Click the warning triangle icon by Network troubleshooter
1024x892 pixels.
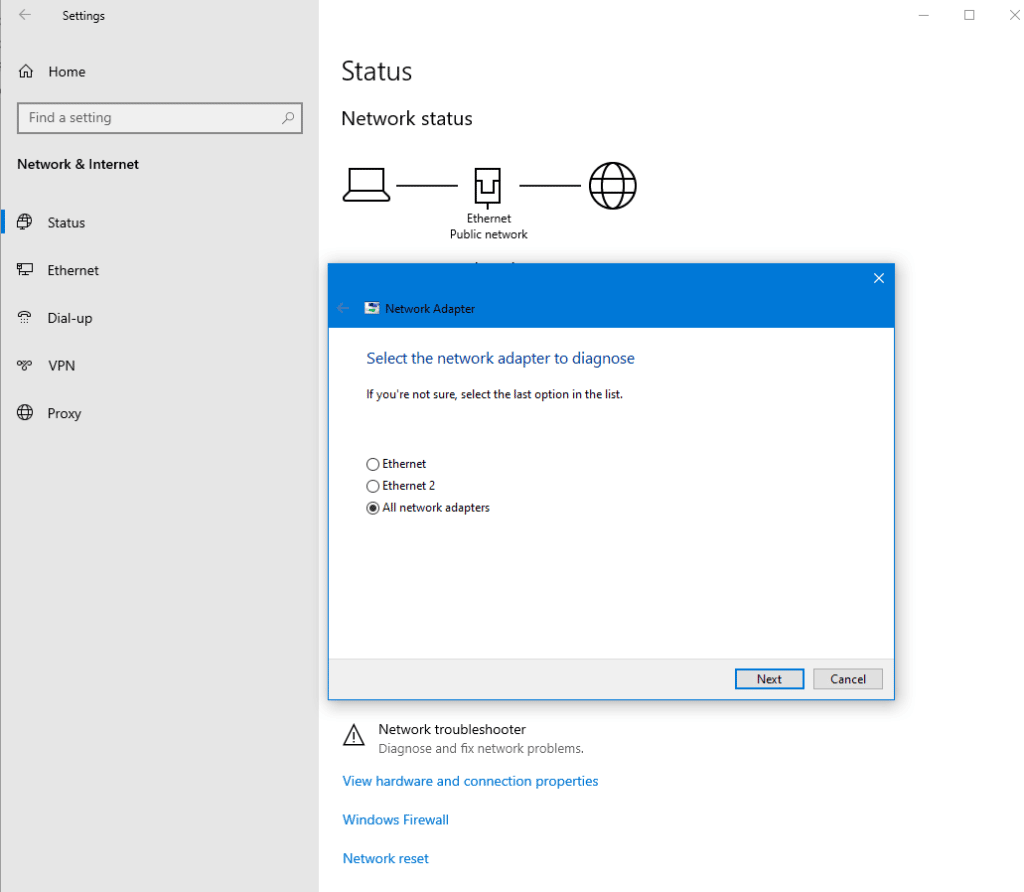[x=354, y=736]
